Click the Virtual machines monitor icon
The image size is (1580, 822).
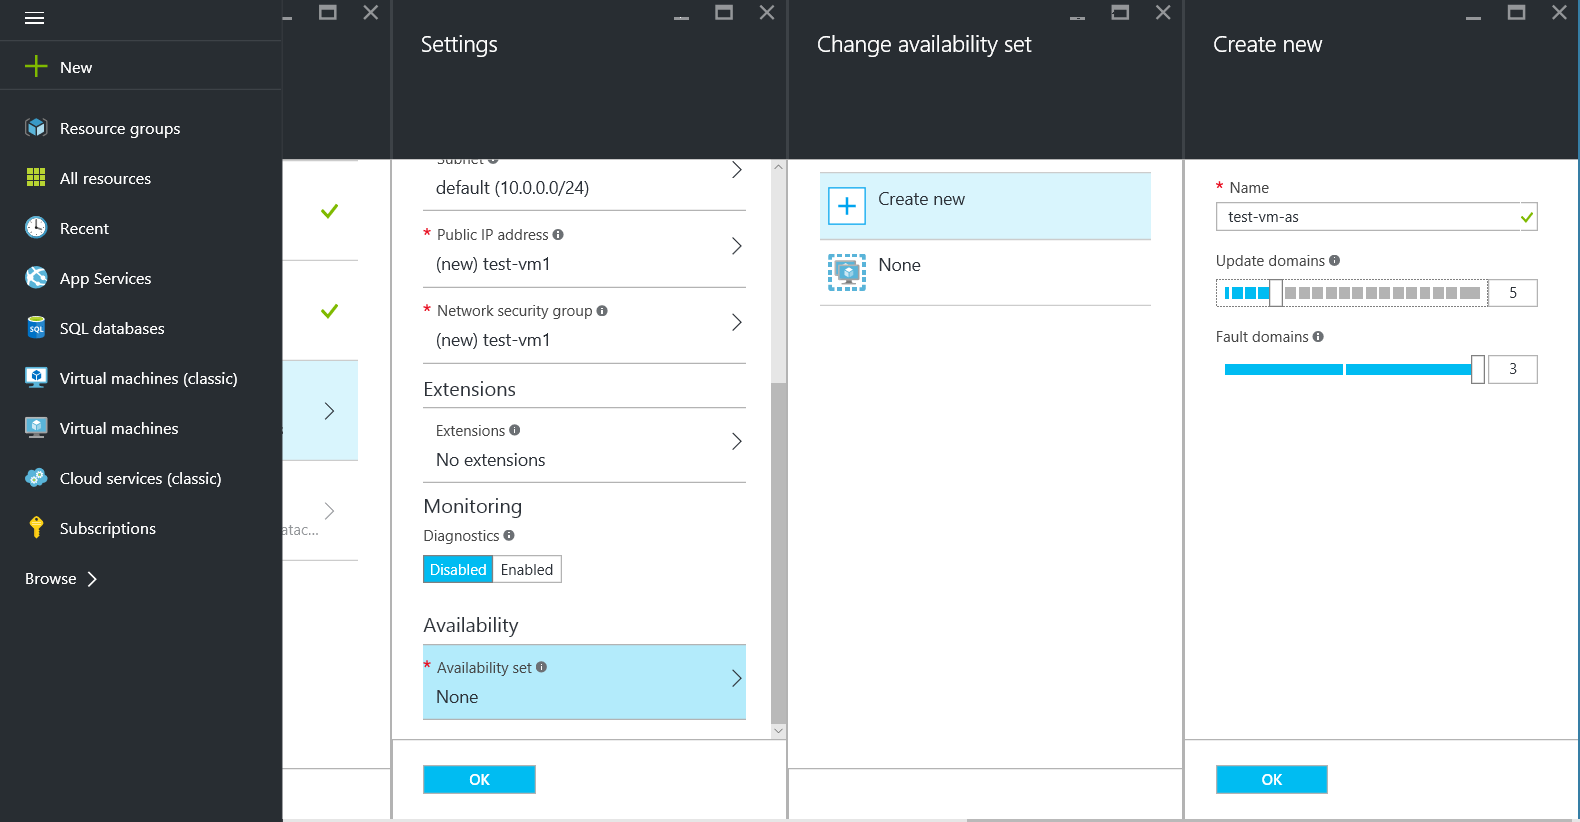coord(36,427)
